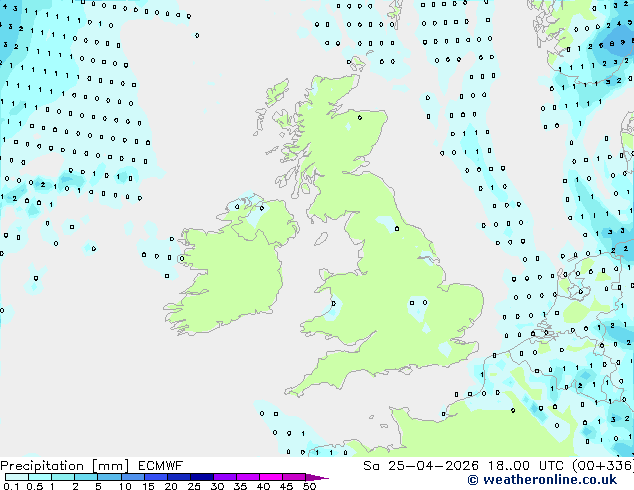The height and width of the screenshot is (490, 634).
Task: Click the 35–40 mm legend color swatch
Action: (248, 477)
